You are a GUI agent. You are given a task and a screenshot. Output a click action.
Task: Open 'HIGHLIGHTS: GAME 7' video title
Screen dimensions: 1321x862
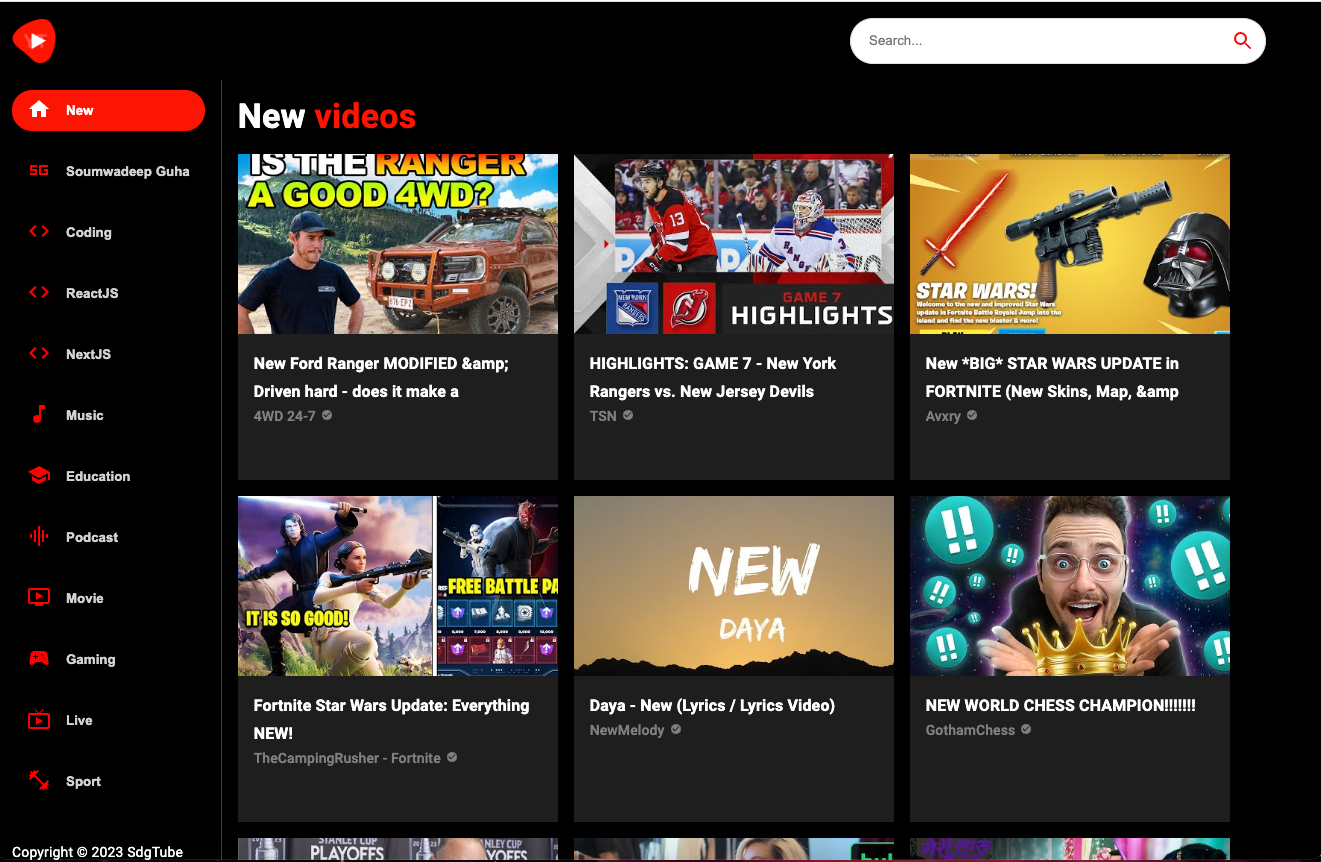713,377
